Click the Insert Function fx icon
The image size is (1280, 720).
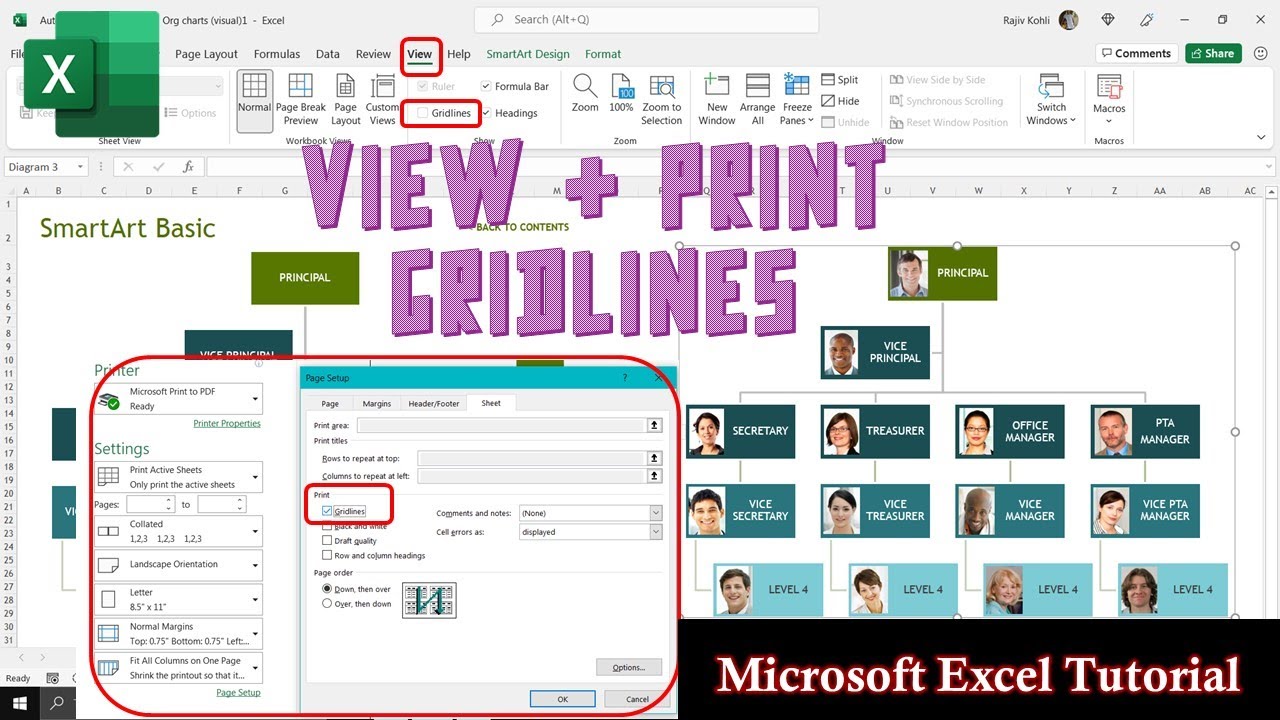coord(188,167)
